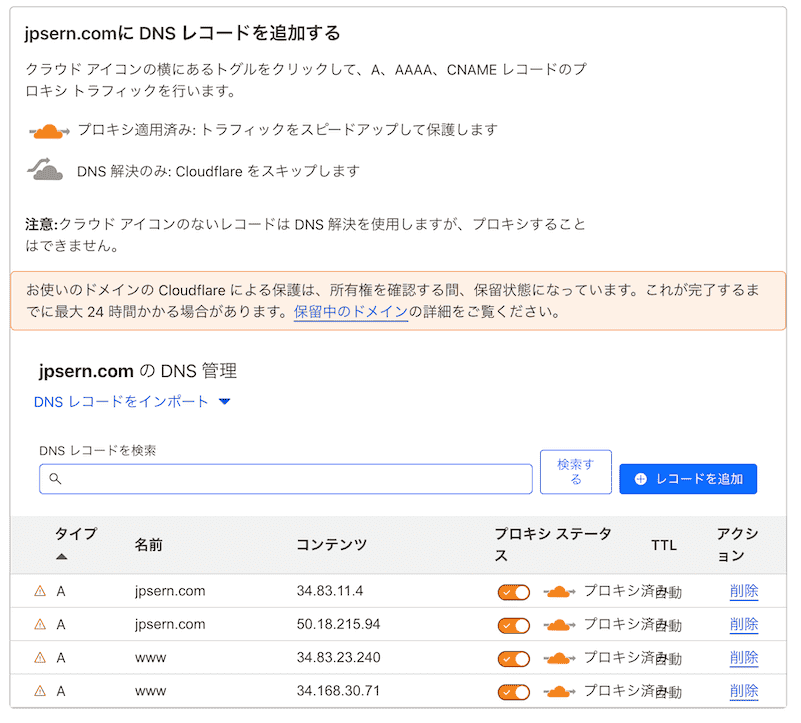801x723 pixels.
Task: Click 削除 on the jpsern.com 34.83.11.4 record
Action: (744, 591)
